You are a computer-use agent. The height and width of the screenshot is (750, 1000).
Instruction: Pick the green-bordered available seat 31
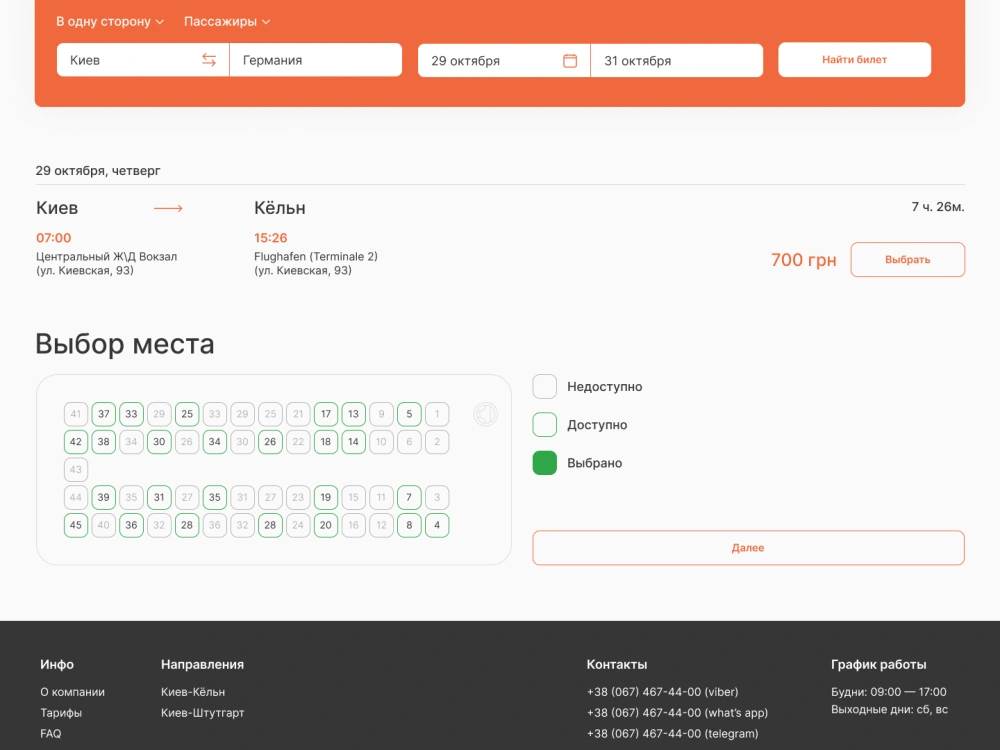[159, 497]
